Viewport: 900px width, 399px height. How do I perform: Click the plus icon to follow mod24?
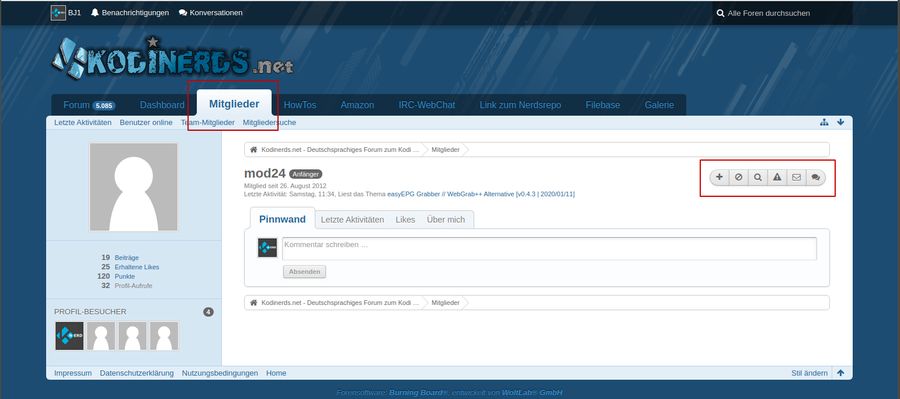[719, 177]
